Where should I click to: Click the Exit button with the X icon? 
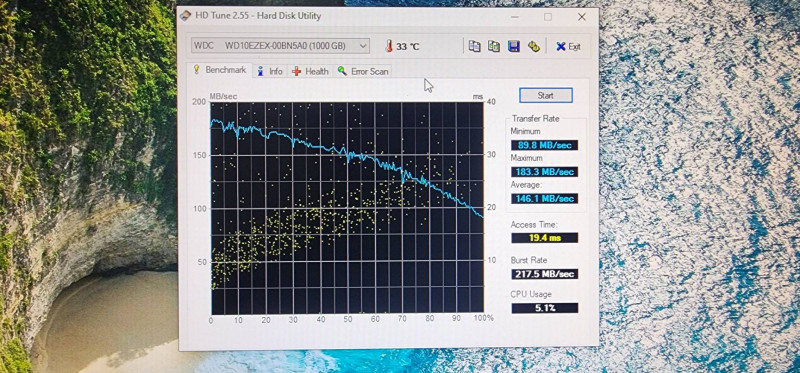point(568,46)
